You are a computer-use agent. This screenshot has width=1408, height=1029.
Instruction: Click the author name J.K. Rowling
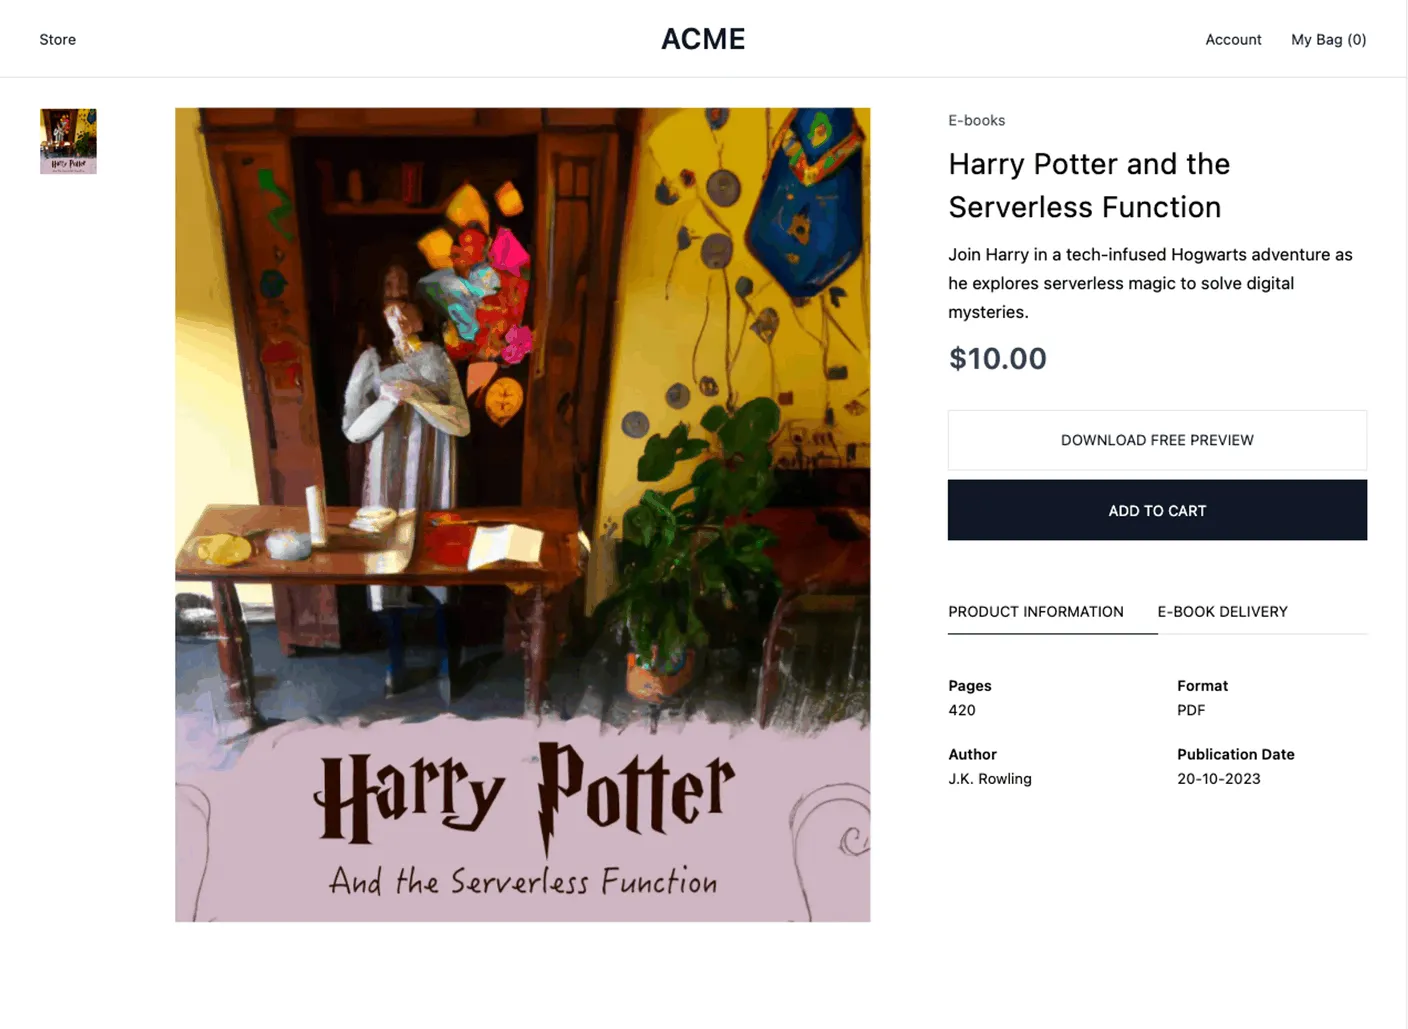coord(989,779)
